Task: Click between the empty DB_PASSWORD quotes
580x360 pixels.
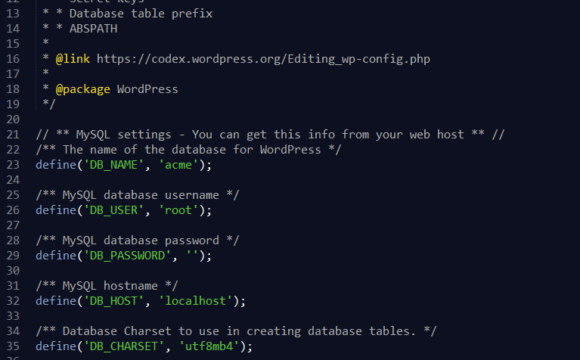Action: (x=192, y=255)
